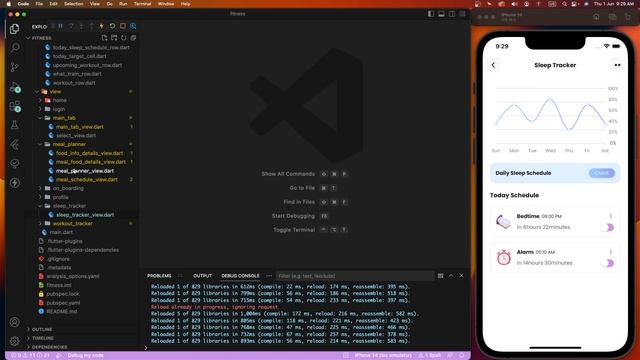The image size is (640, 360).
Task: Open the Apple menu
Action: pyautogui.click(x=9, y=4)
